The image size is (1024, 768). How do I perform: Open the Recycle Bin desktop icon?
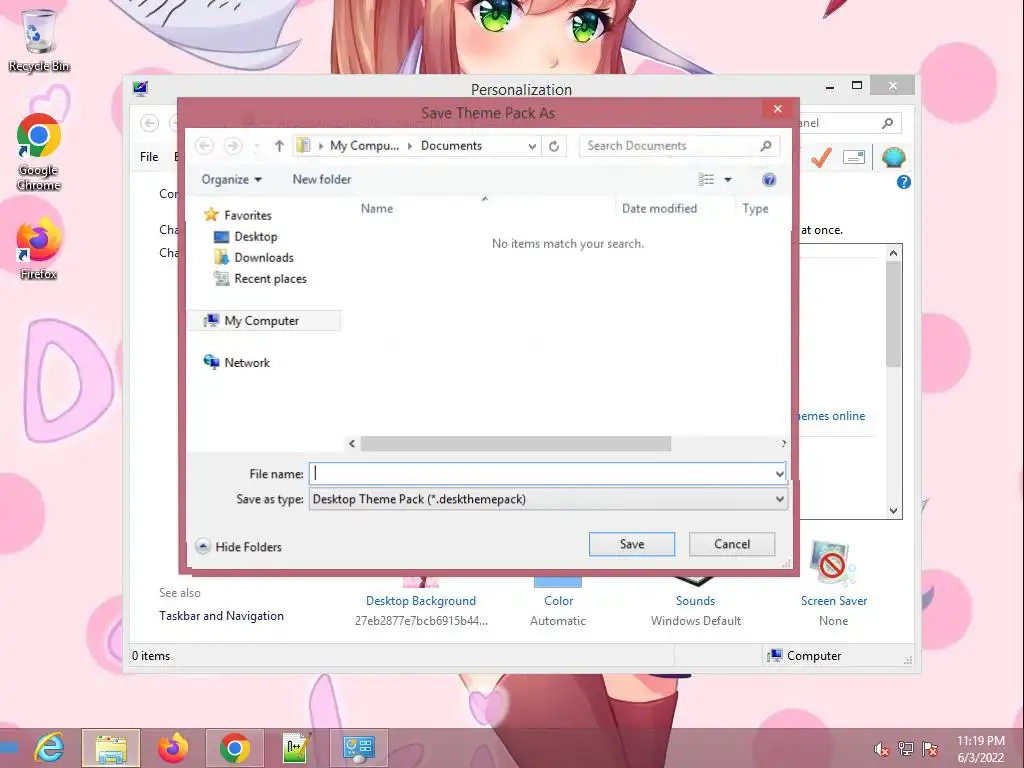coord(39,40)
